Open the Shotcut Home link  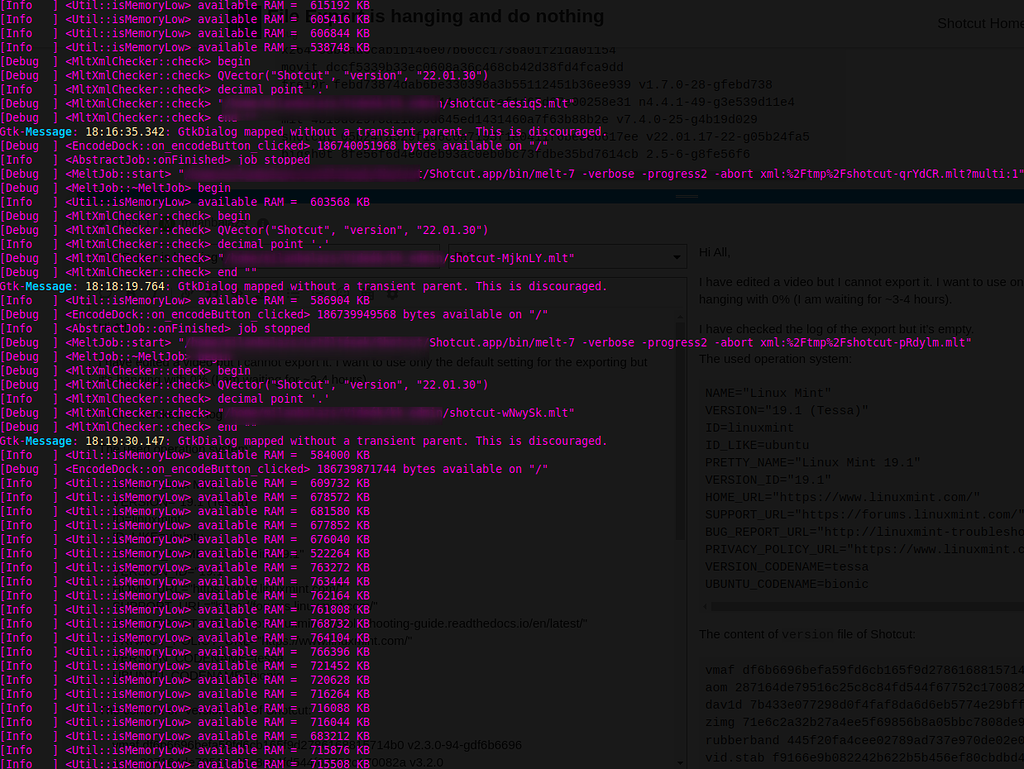[980, 24]
